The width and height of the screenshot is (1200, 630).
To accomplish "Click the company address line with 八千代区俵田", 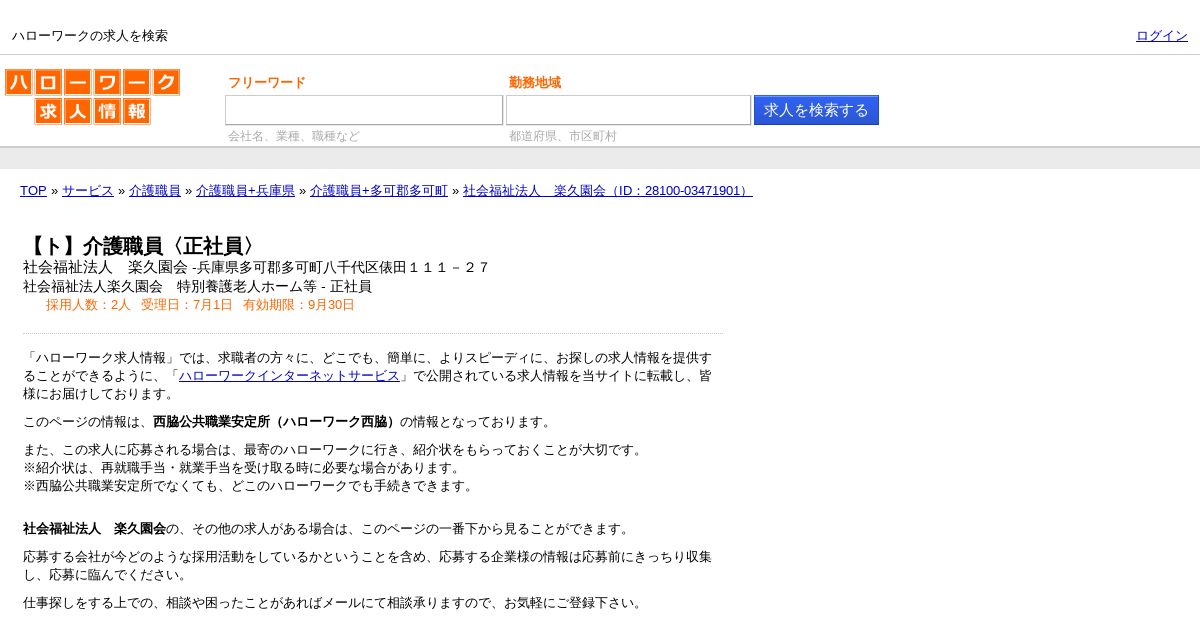I will coord(256,267).
